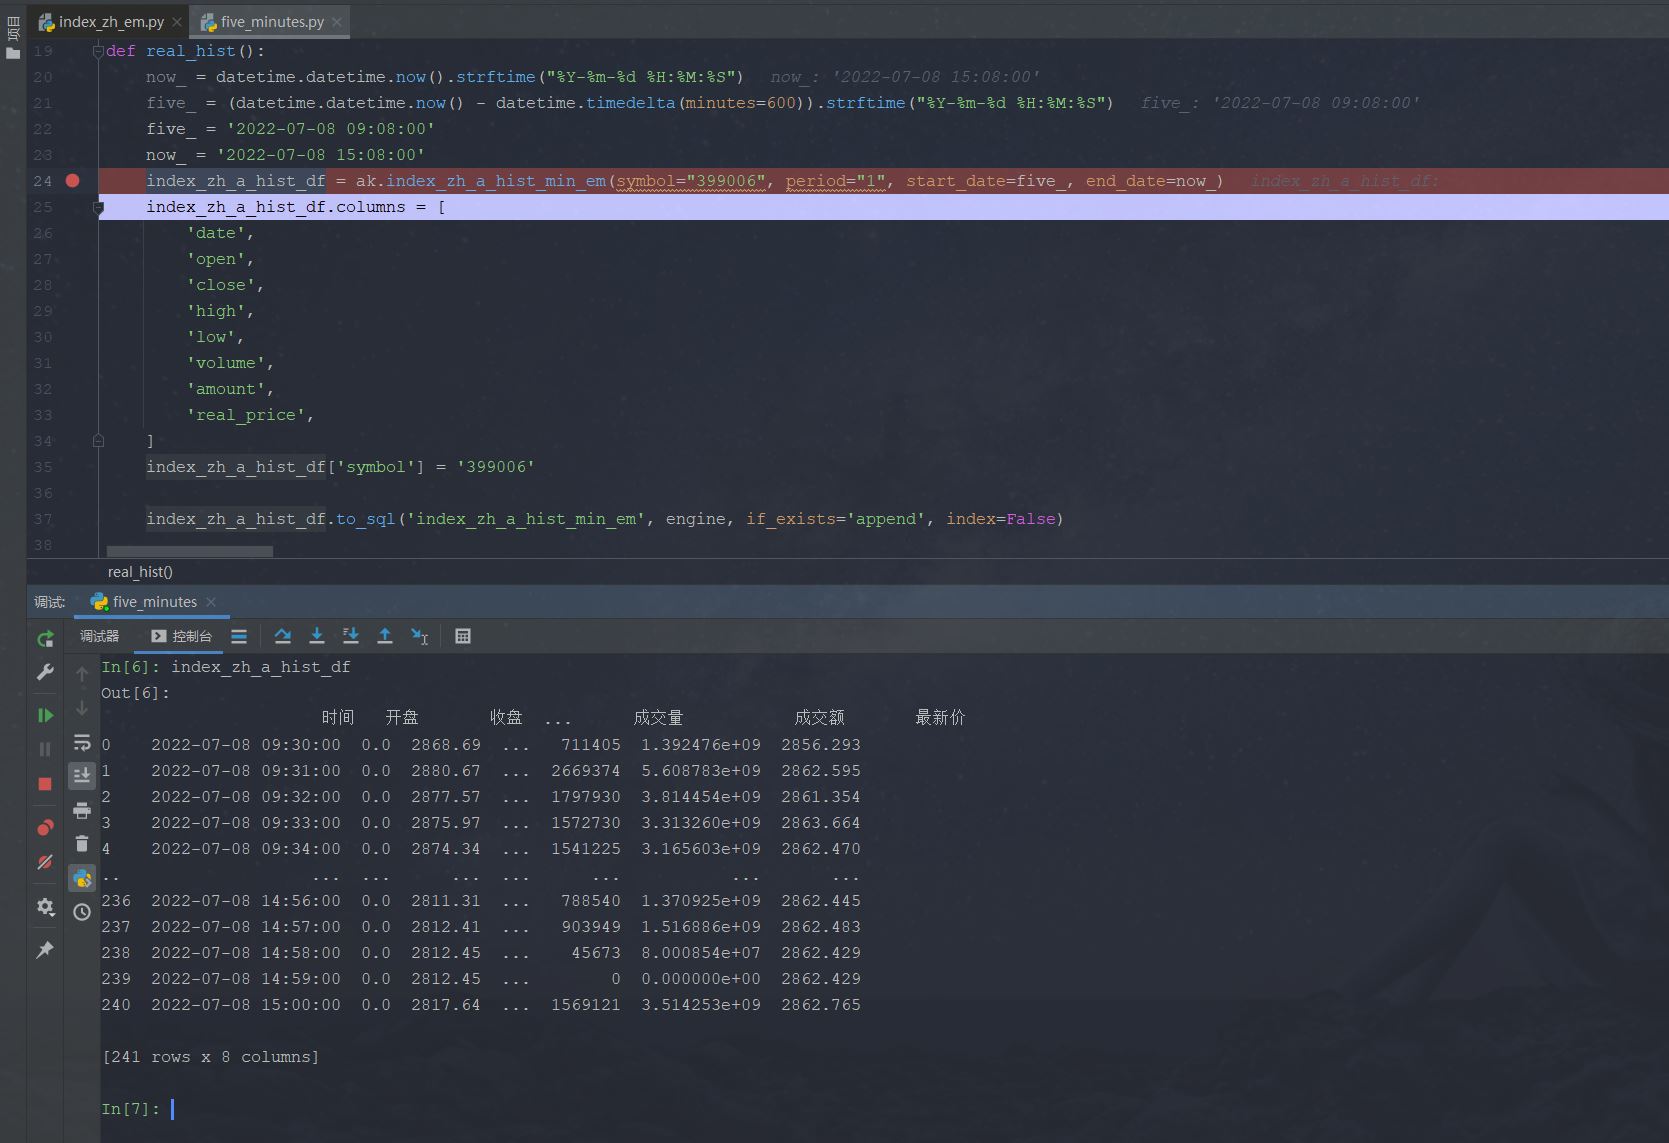Focus the In[7] console input prompt

click(x=173, y=1109)
